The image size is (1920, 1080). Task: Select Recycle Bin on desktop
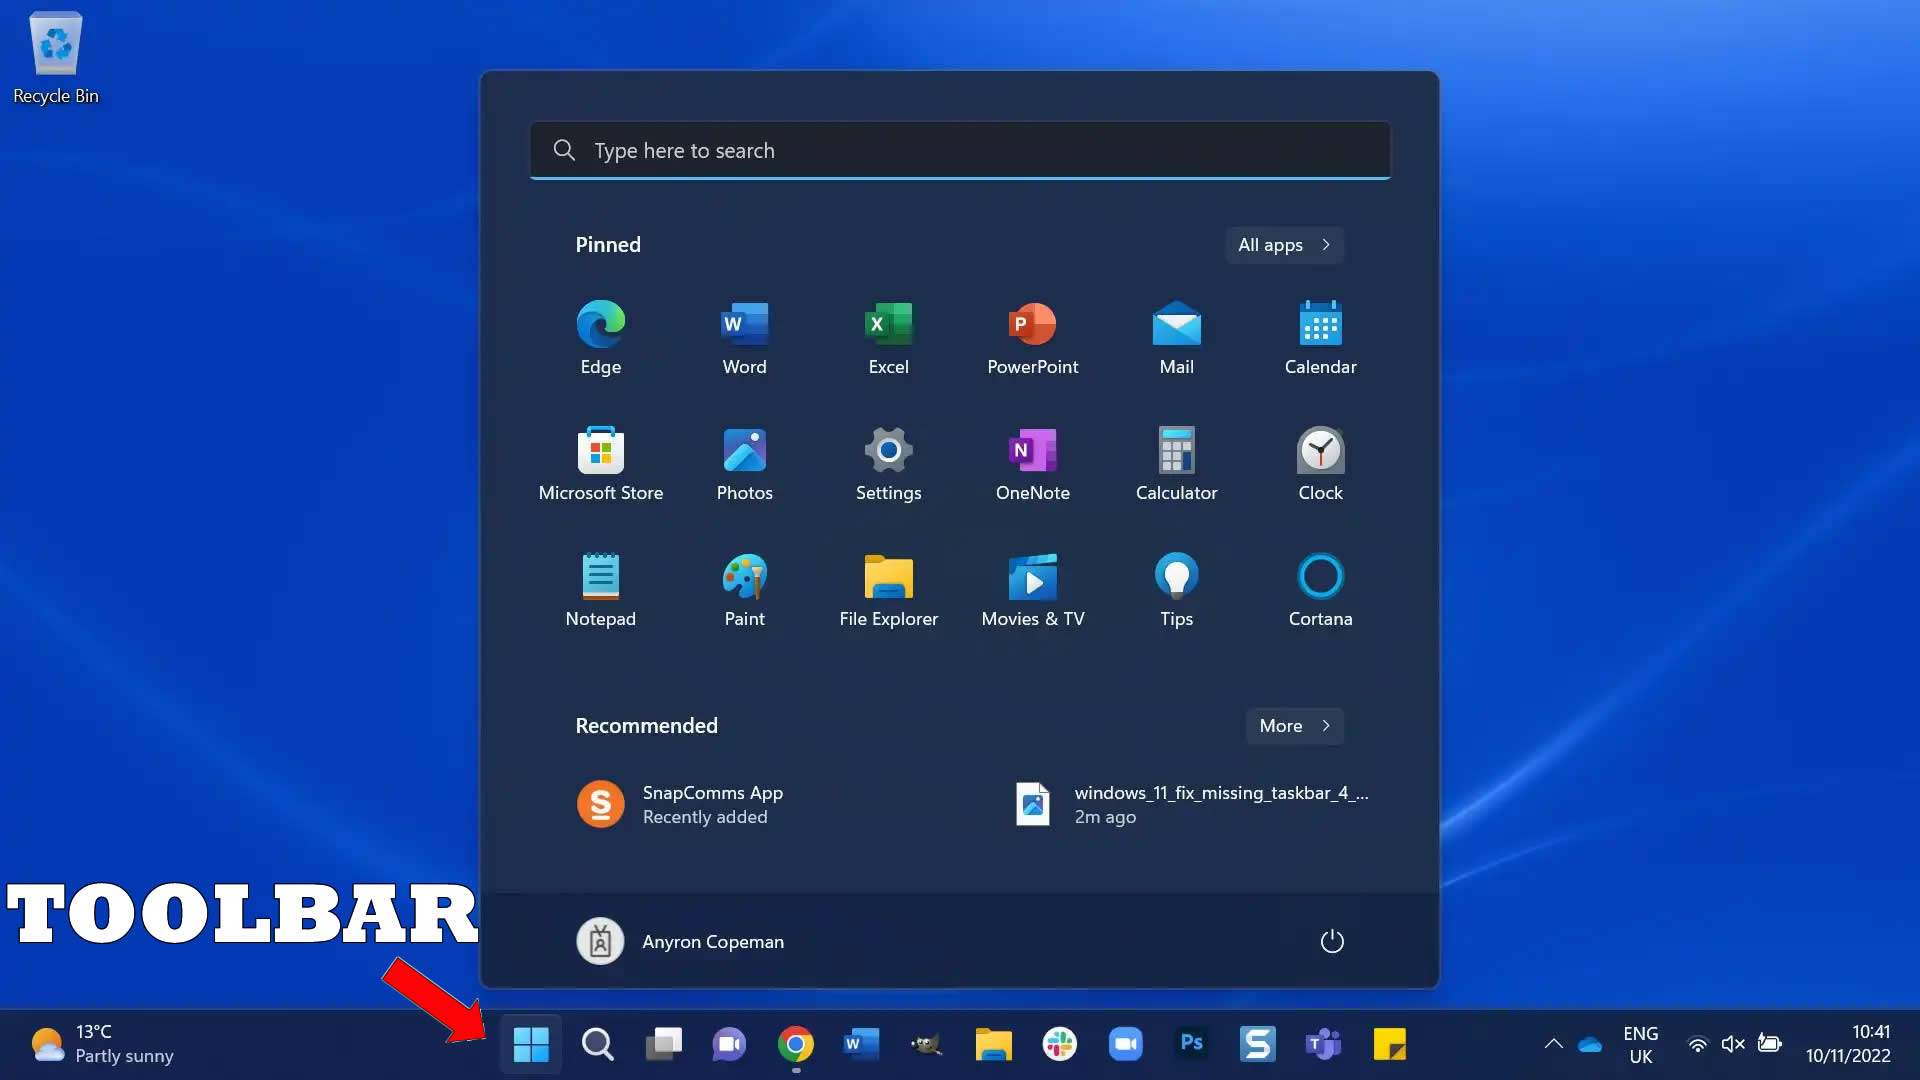pyautogui.click(x=56, y=58)
